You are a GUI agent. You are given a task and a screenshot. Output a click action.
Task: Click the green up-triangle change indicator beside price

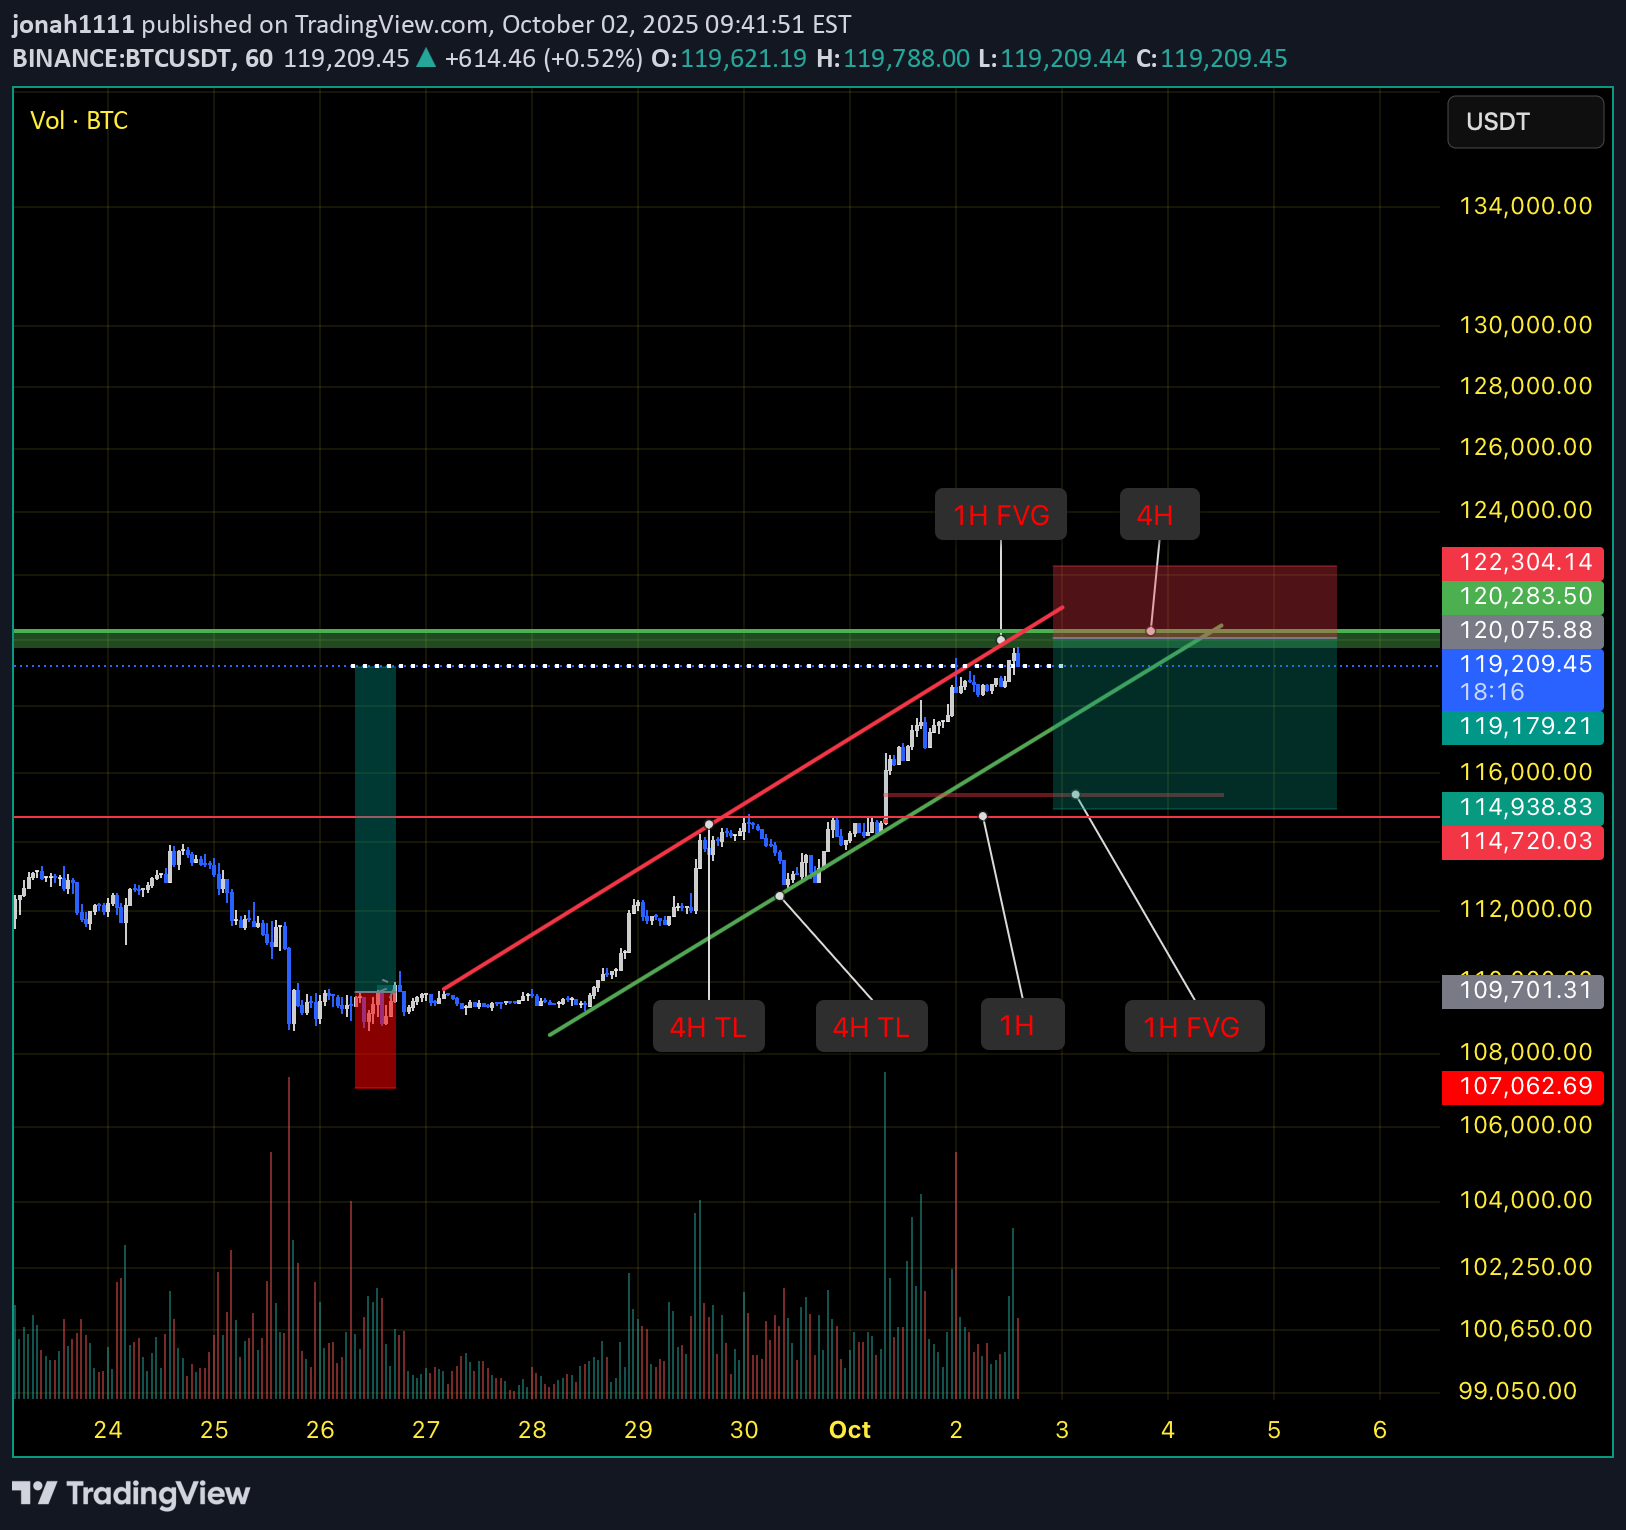coord(424,58)
